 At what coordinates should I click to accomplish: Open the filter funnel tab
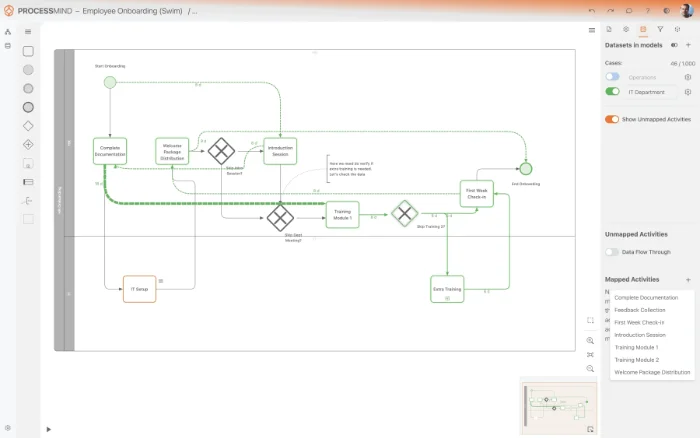(x=660, y=30)
